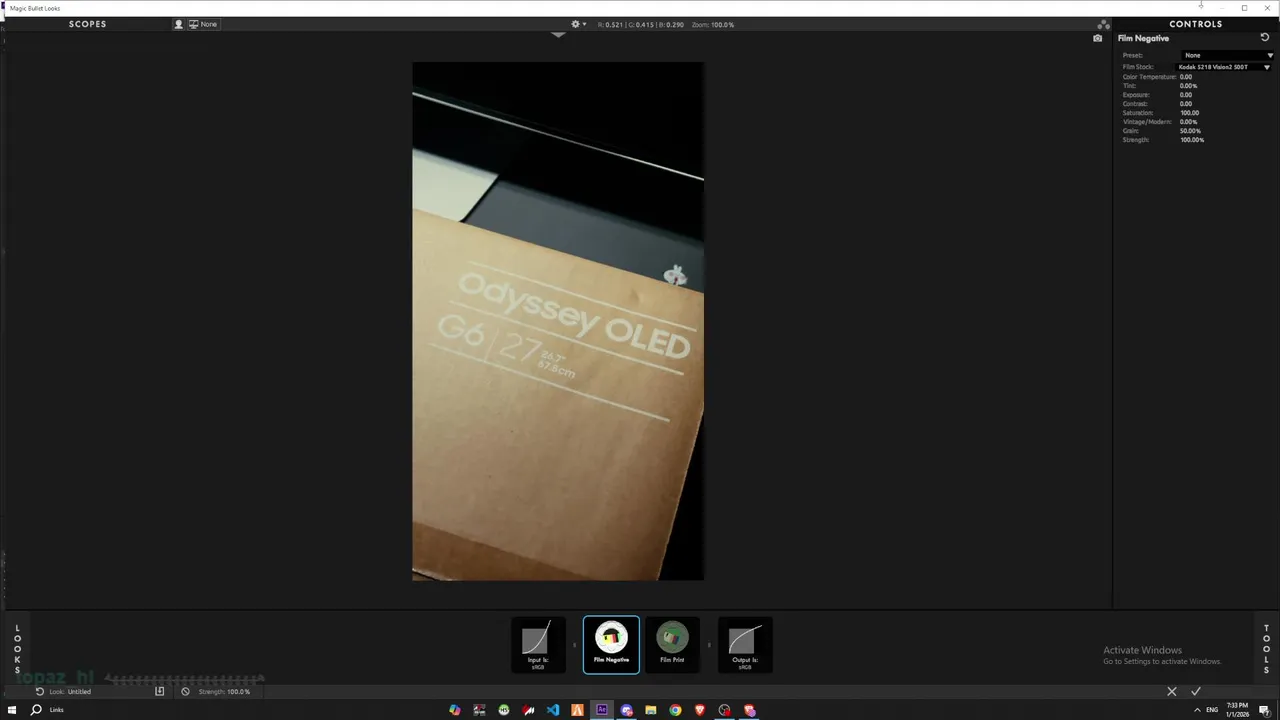
Task: Click the Strength value 100.00% in Controls
Action: click(1192, 140)
